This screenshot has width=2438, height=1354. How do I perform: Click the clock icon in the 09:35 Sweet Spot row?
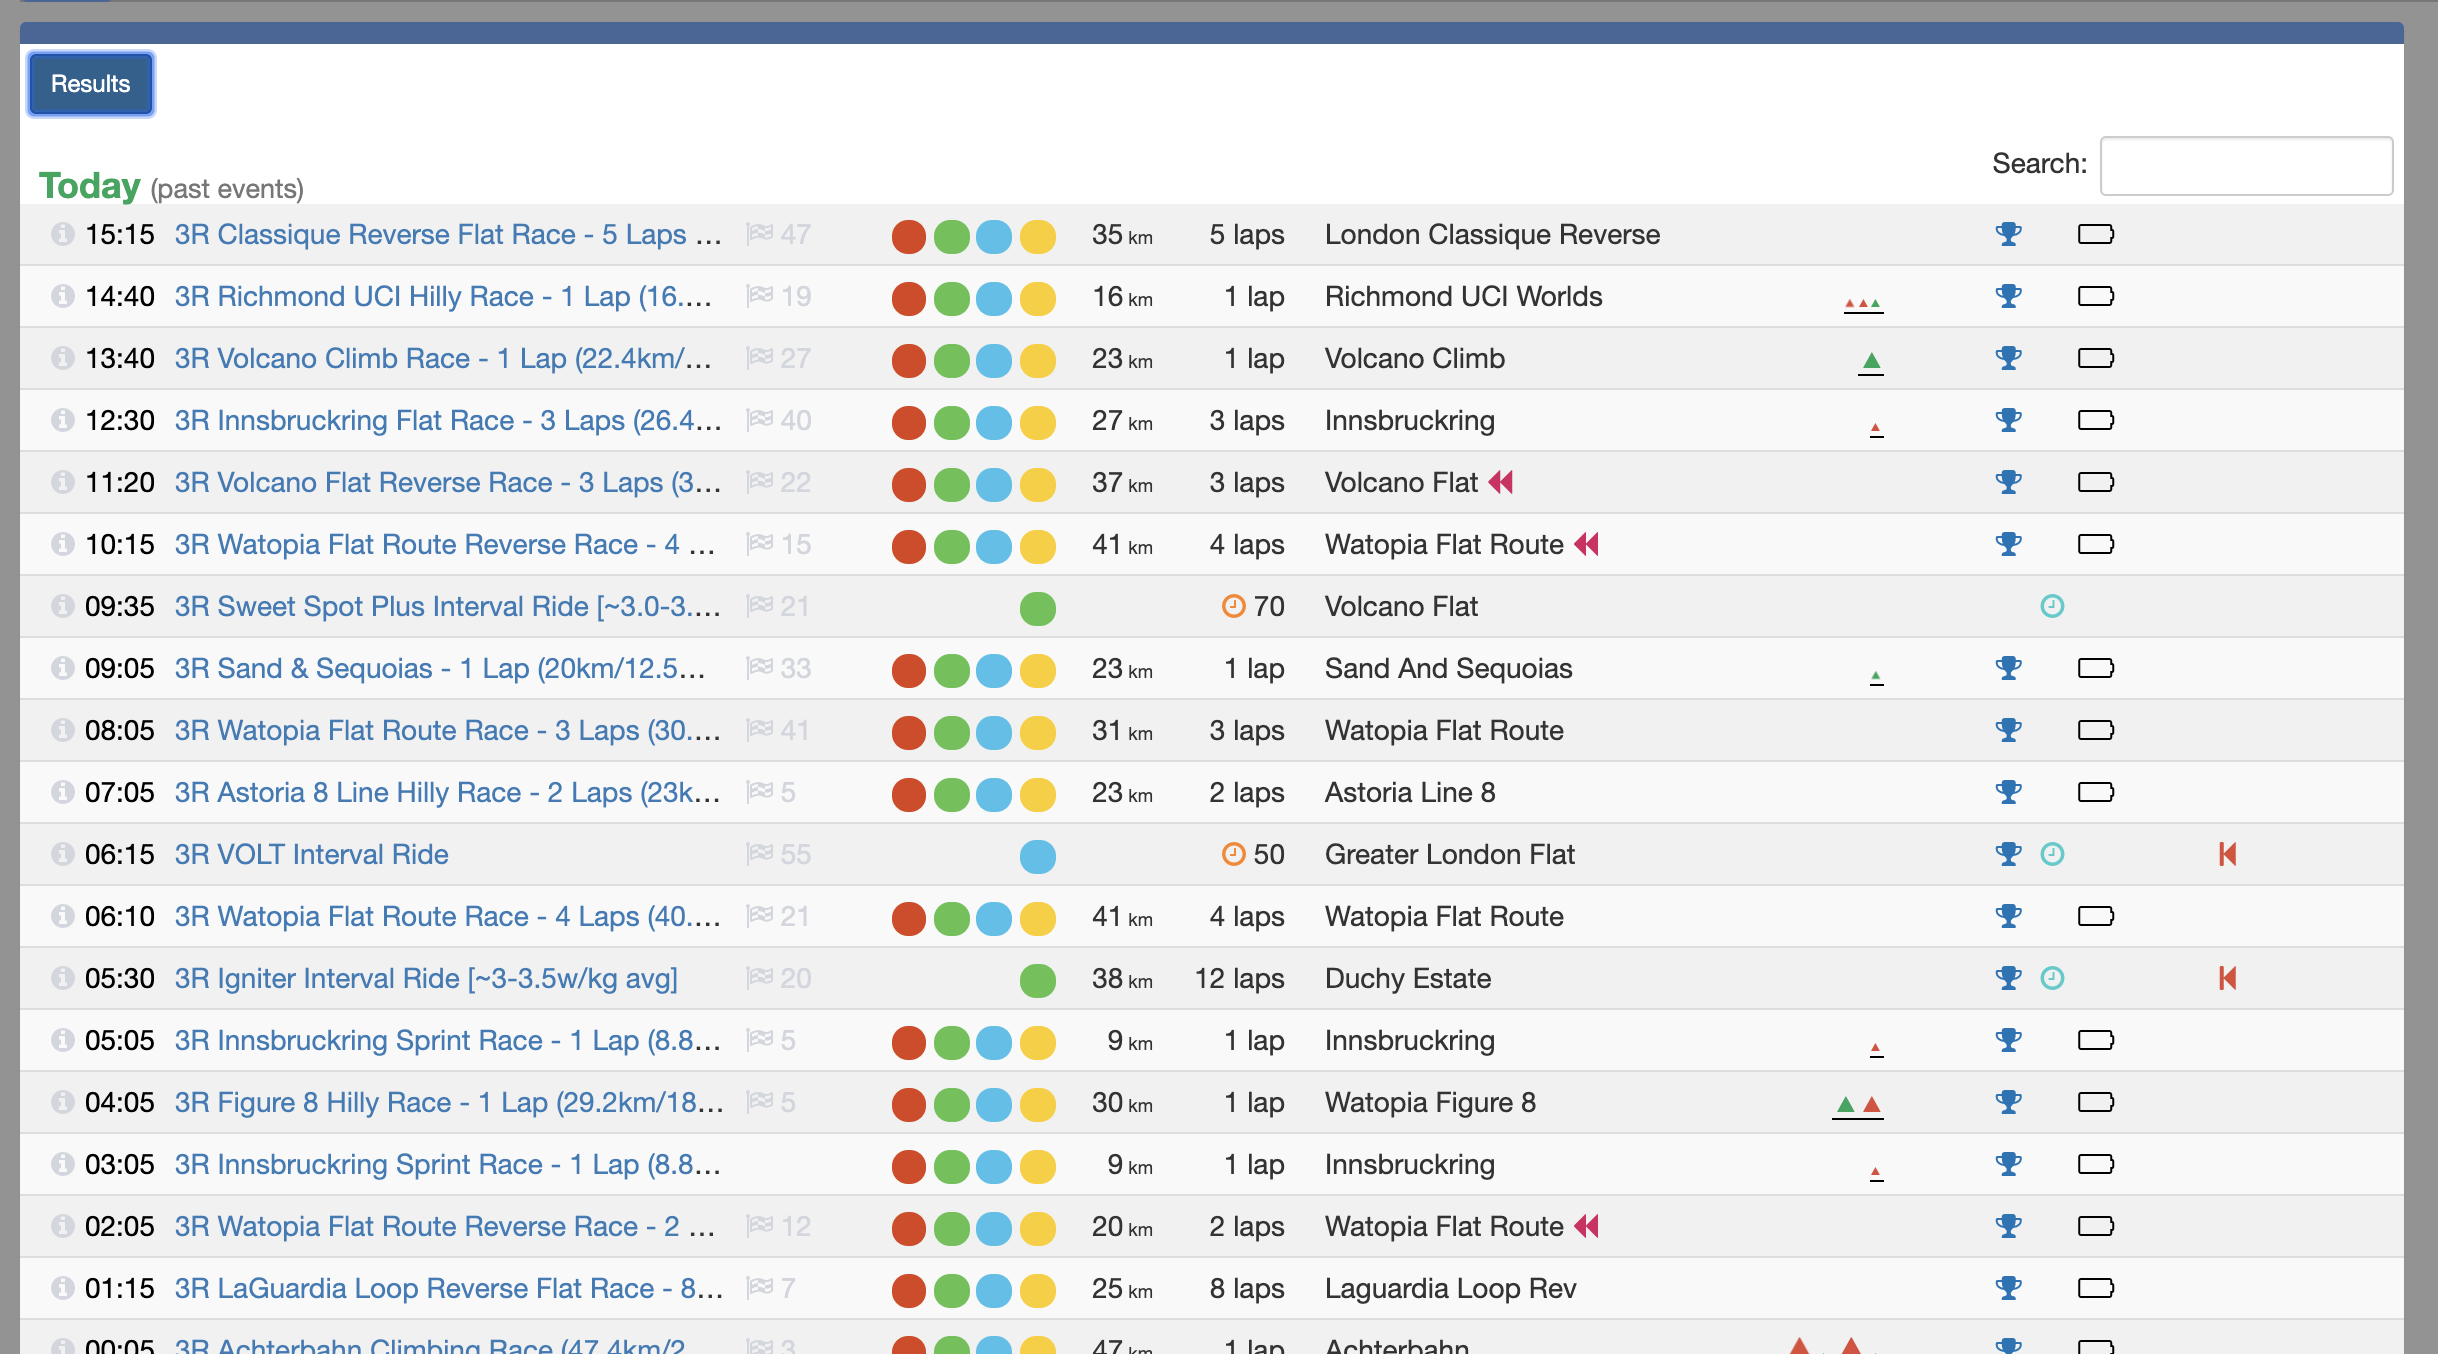click(2052, 606)
